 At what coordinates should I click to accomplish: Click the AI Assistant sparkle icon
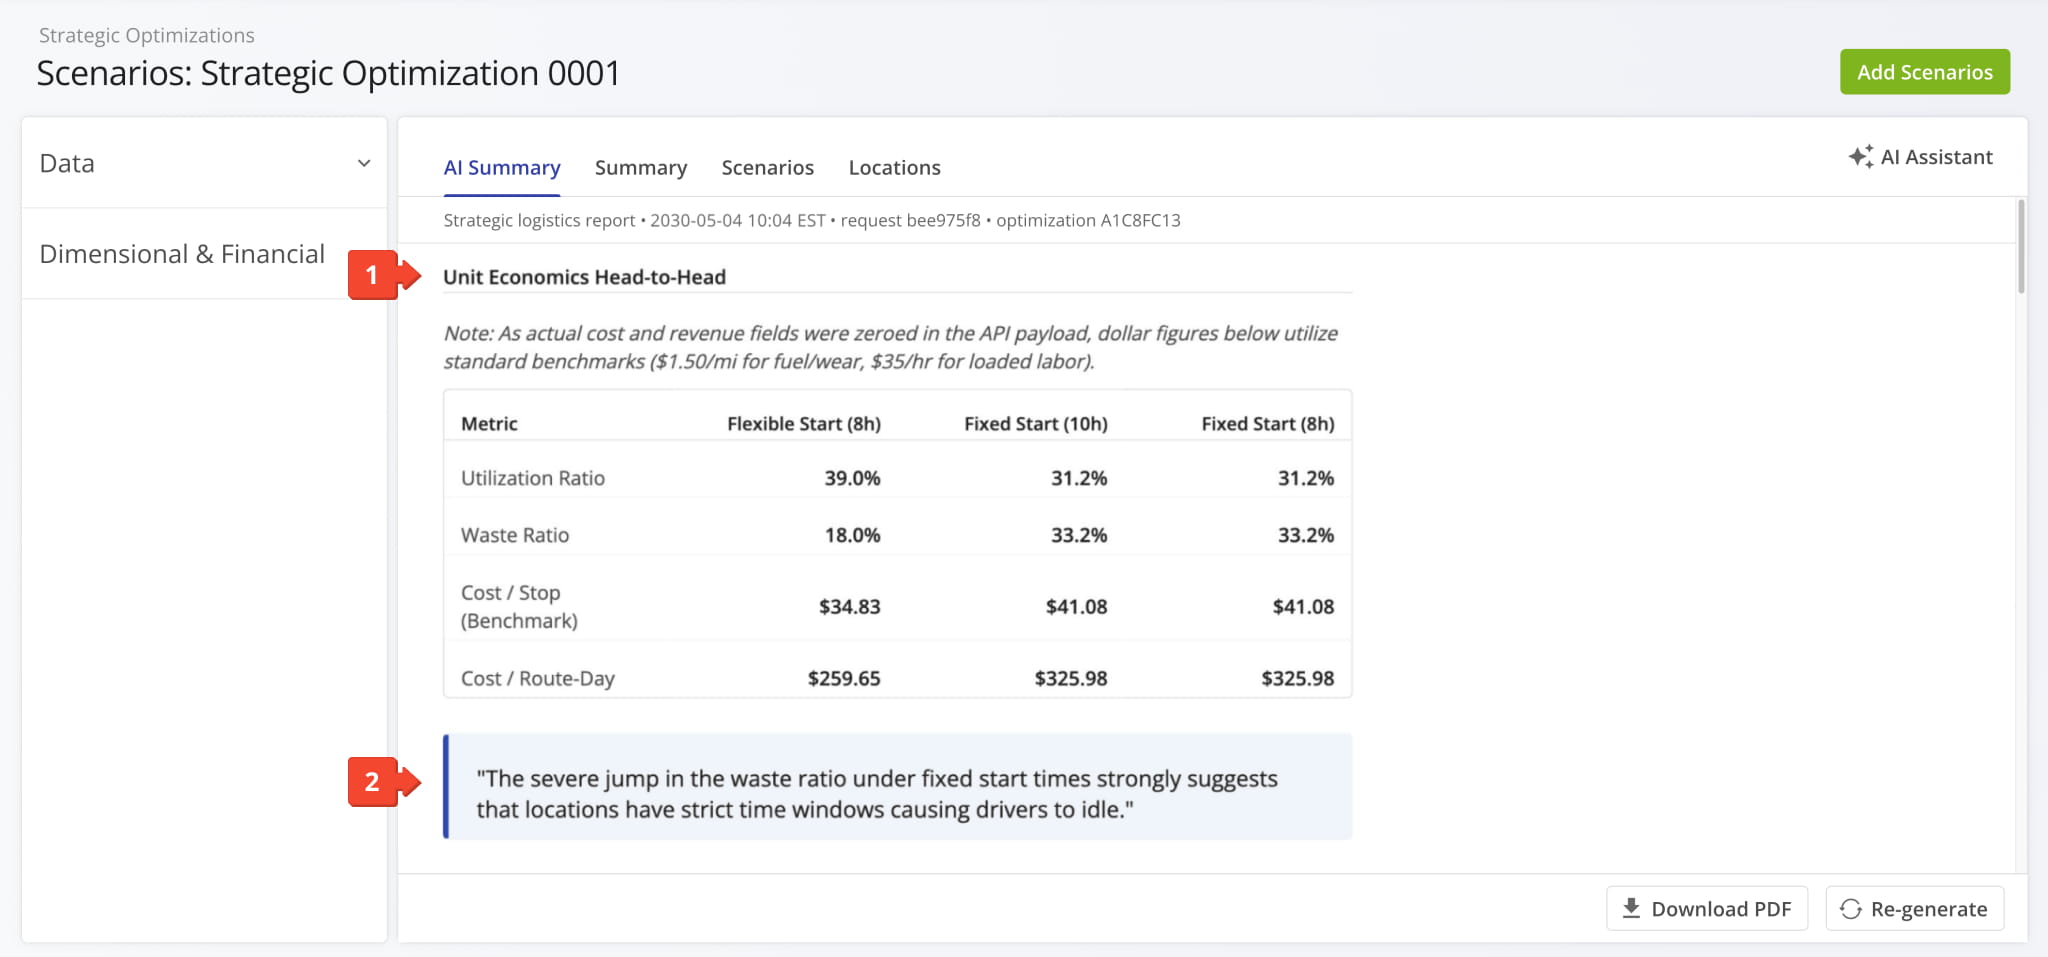click(x=1861, y=156)
